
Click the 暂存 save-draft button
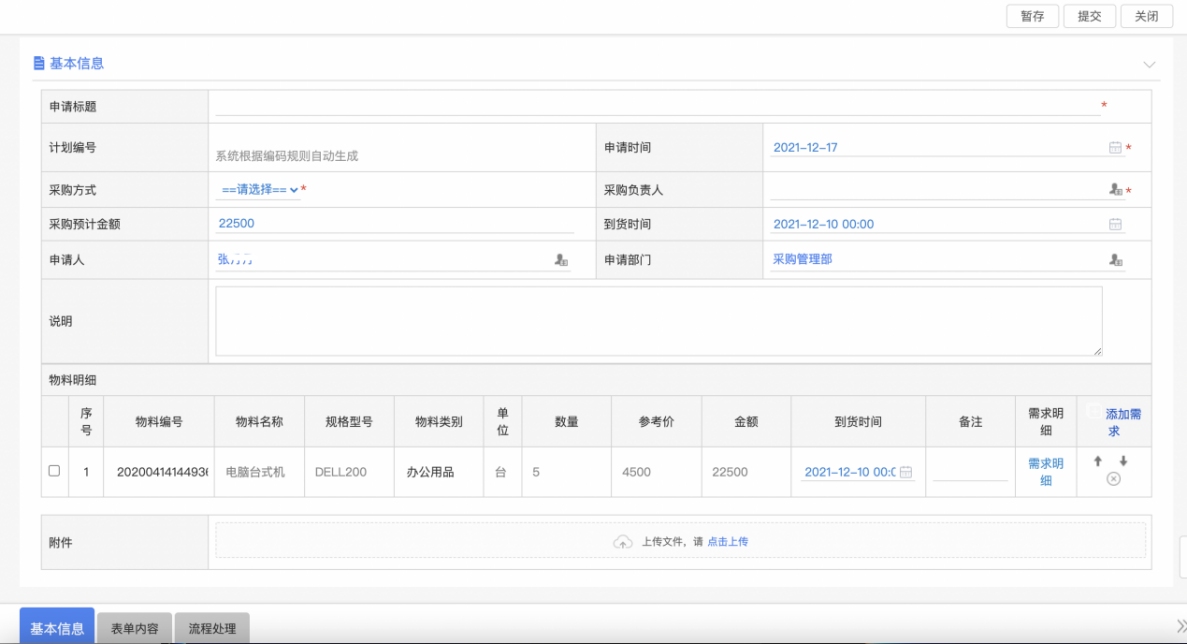[1032, 16]
